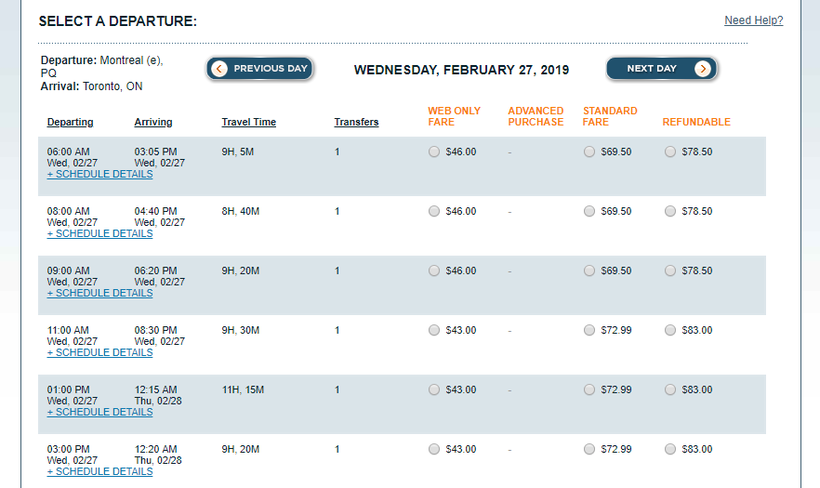This screenshot has height=488, width=820.
Task: Sort by Departing column header
Action: [70, 123]
